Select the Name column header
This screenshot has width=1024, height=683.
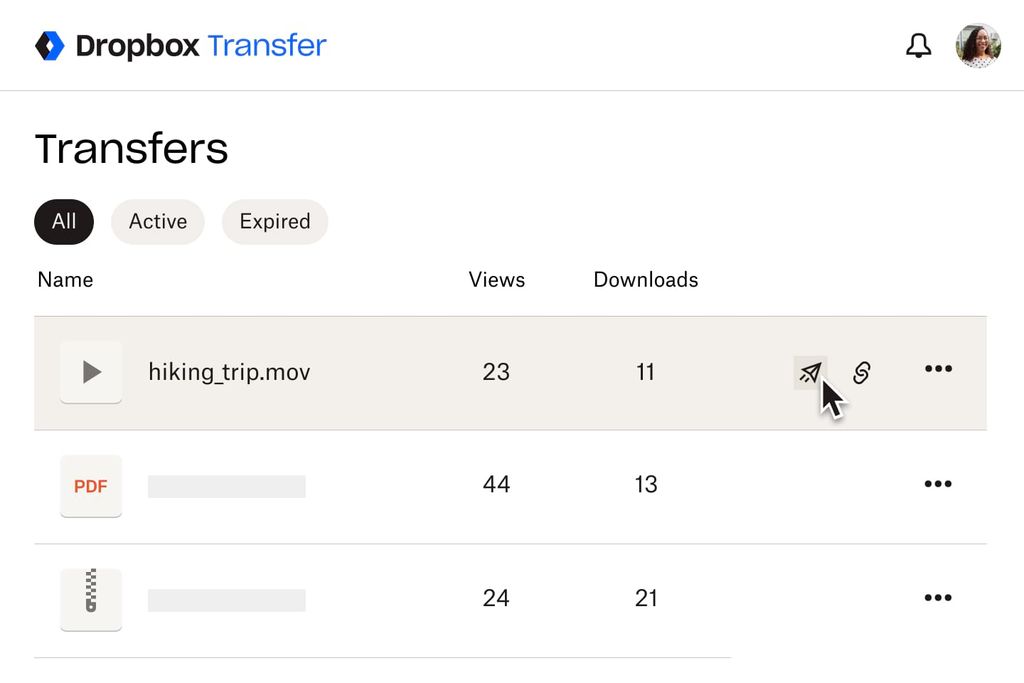click(64, 280)
